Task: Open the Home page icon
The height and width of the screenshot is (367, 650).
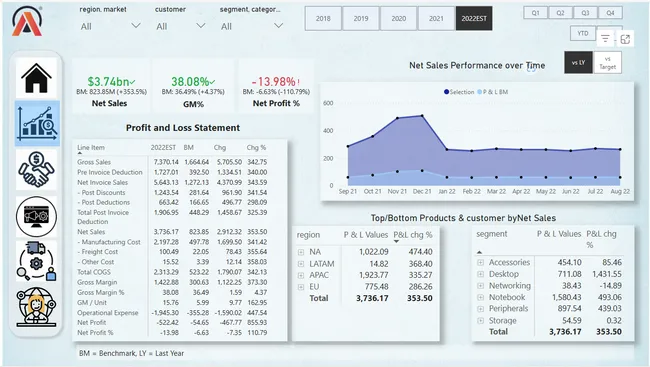Action: (x=36, y=78)
